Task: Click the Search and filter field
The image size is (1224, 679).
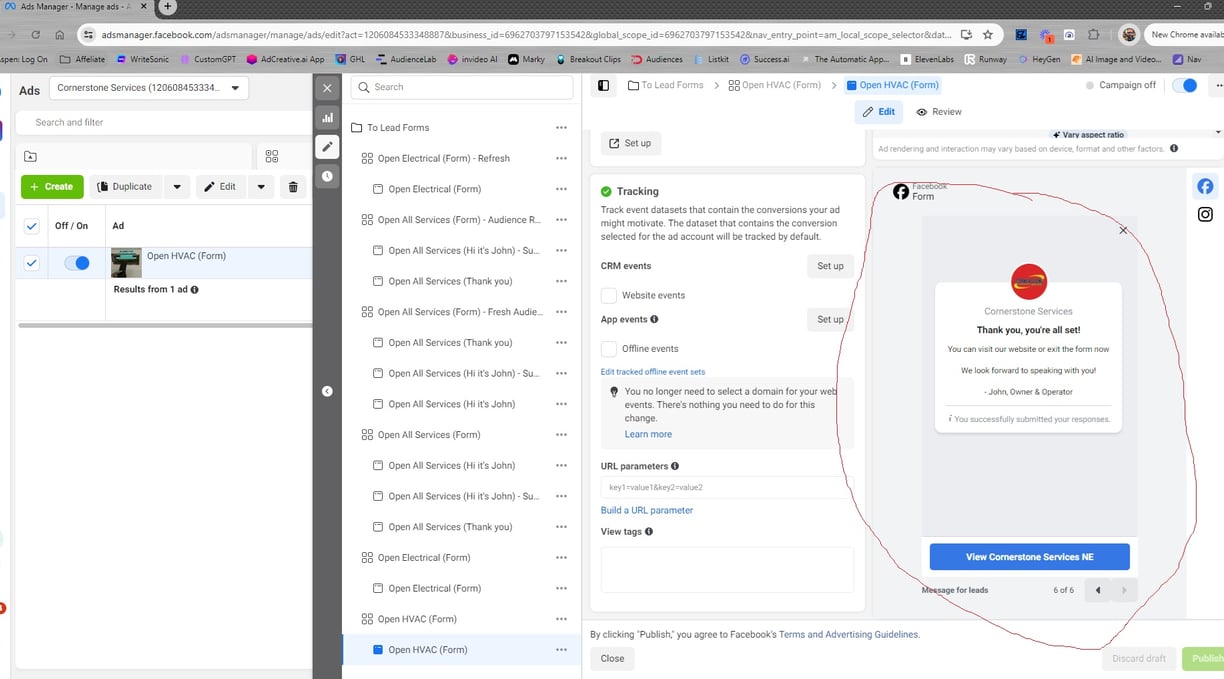Action: pyautogui.click(x=165, y=122)
